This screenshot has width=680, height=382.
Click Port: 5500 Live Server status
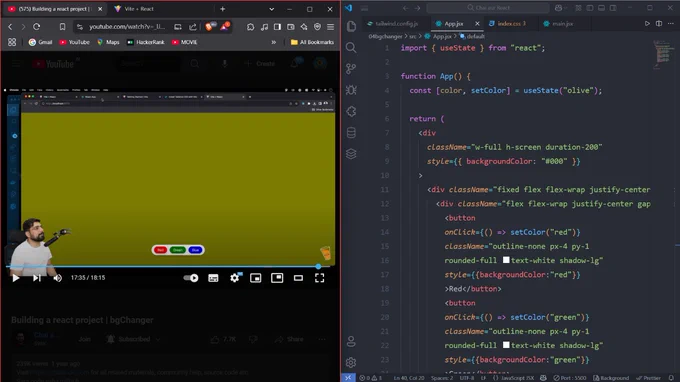point(570,378)
